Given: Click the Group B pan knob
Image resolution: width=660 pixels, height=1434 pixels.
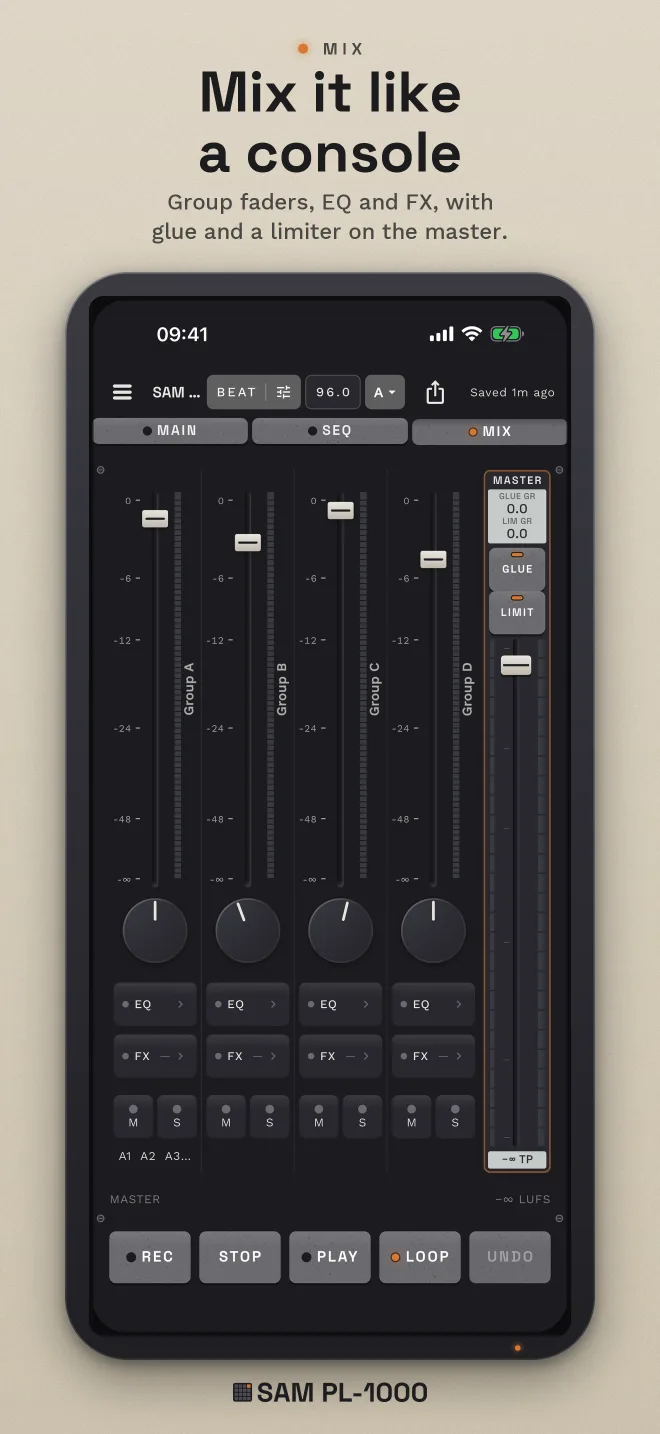Looking at the screenshot, I should 248,930.
